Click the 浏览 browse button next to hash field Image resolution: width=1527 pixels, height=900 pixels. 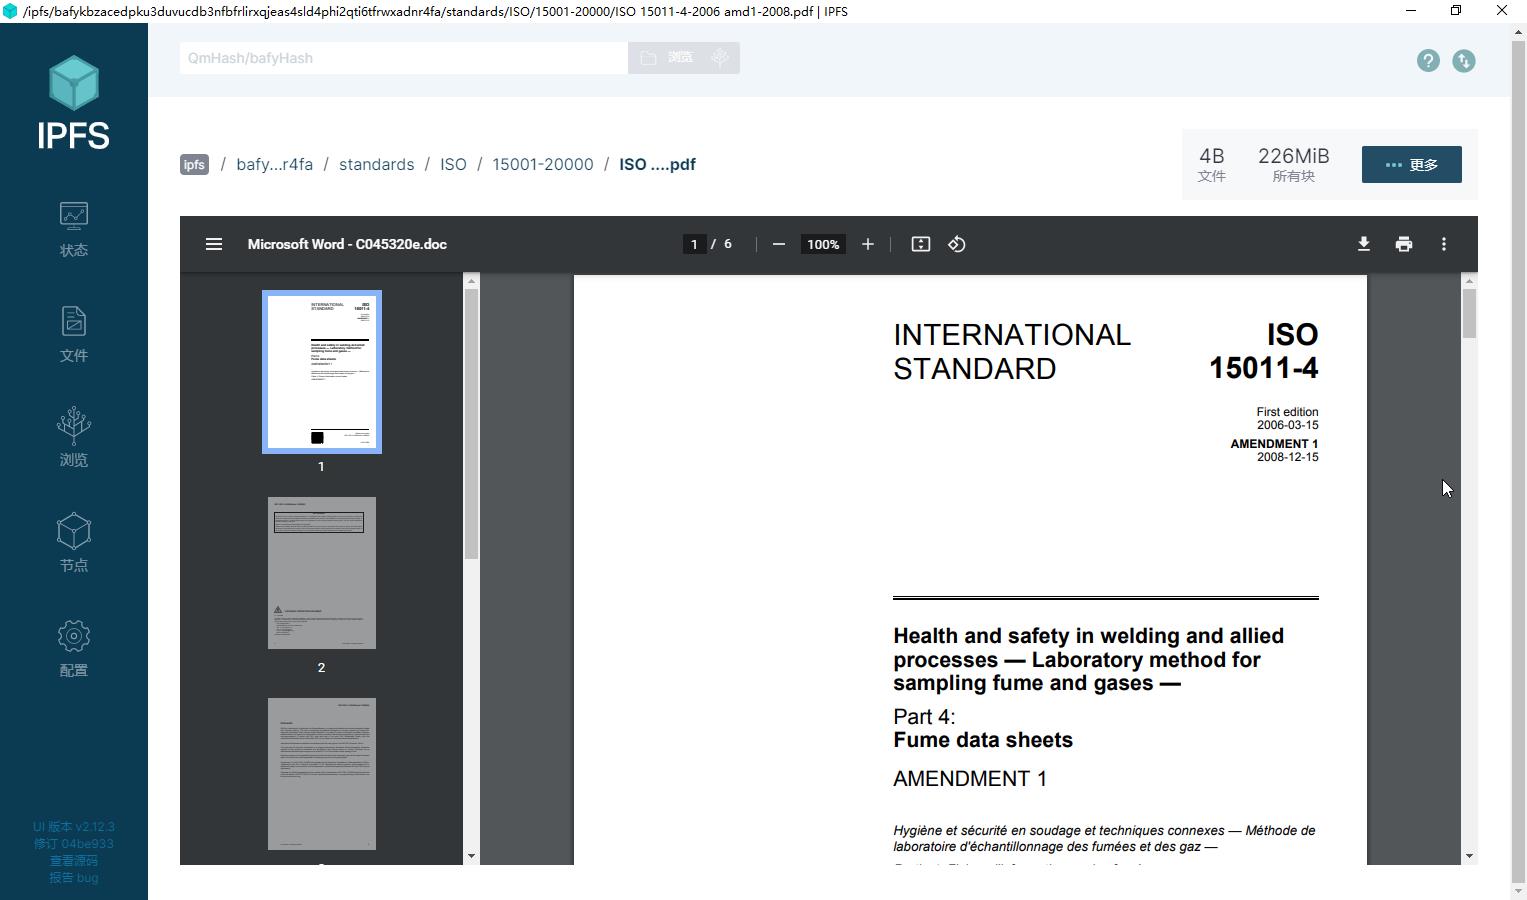(x=667, y=58)
